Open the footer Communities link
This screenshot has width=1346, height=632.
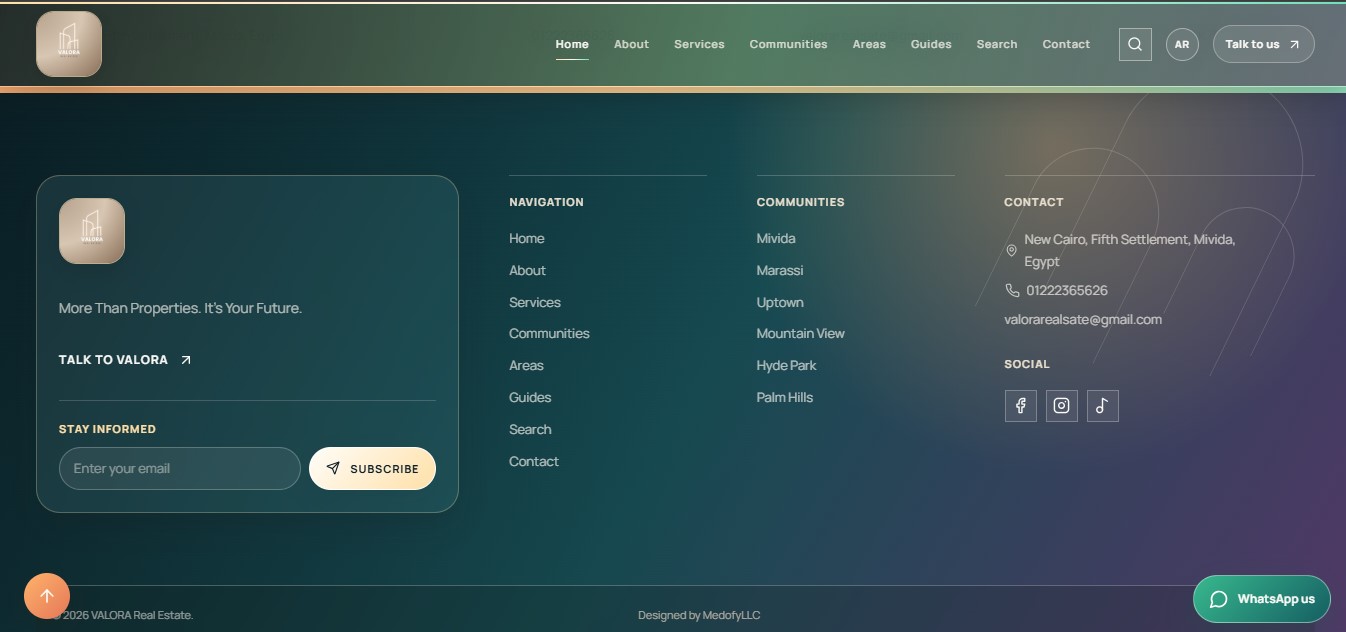(549, 333)
